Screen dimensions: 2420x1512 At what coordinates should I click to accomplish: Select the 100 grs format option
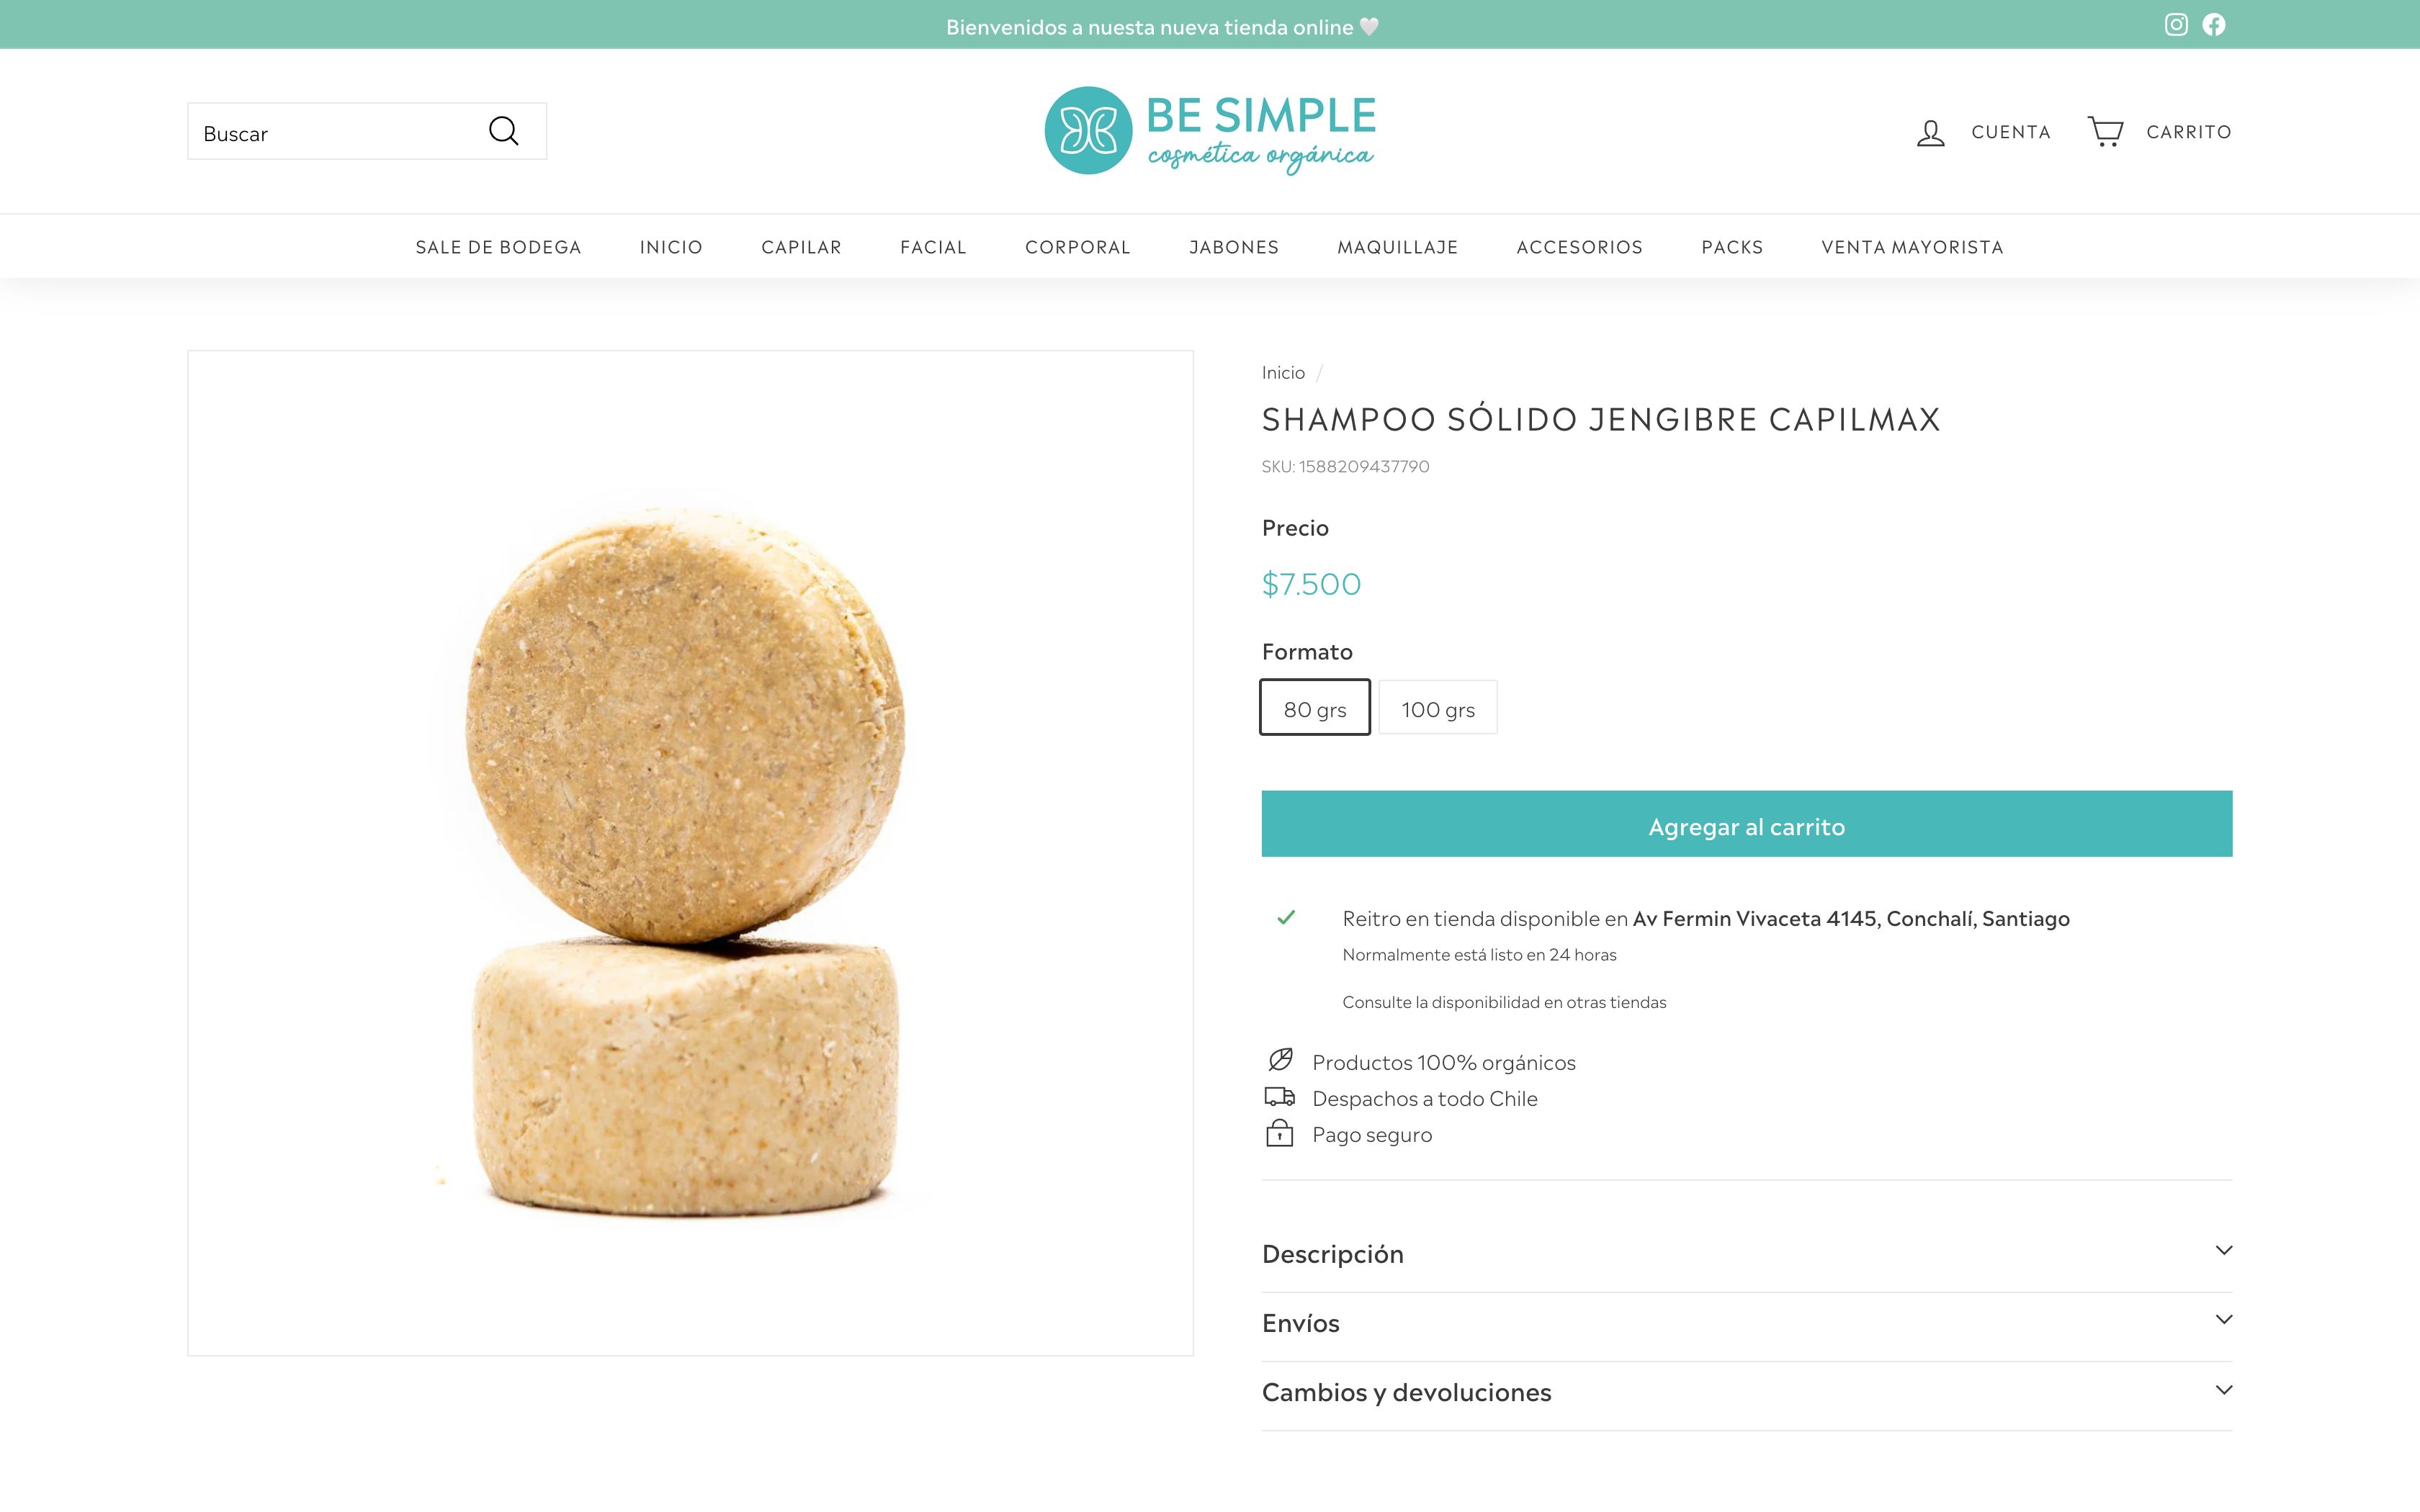coord(1438,708)
